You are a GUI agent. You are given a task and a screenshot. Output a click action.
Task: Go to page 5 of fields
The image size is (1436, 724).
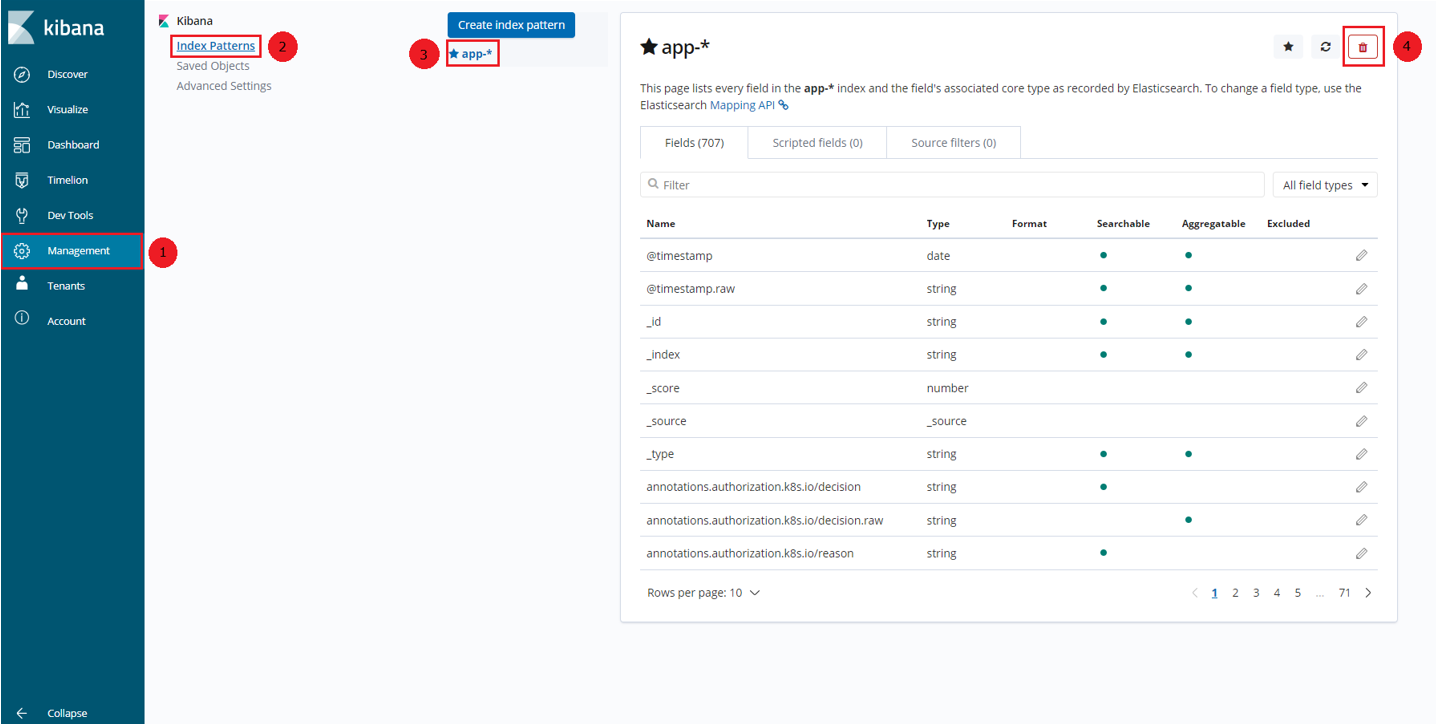coord(1298,593)
